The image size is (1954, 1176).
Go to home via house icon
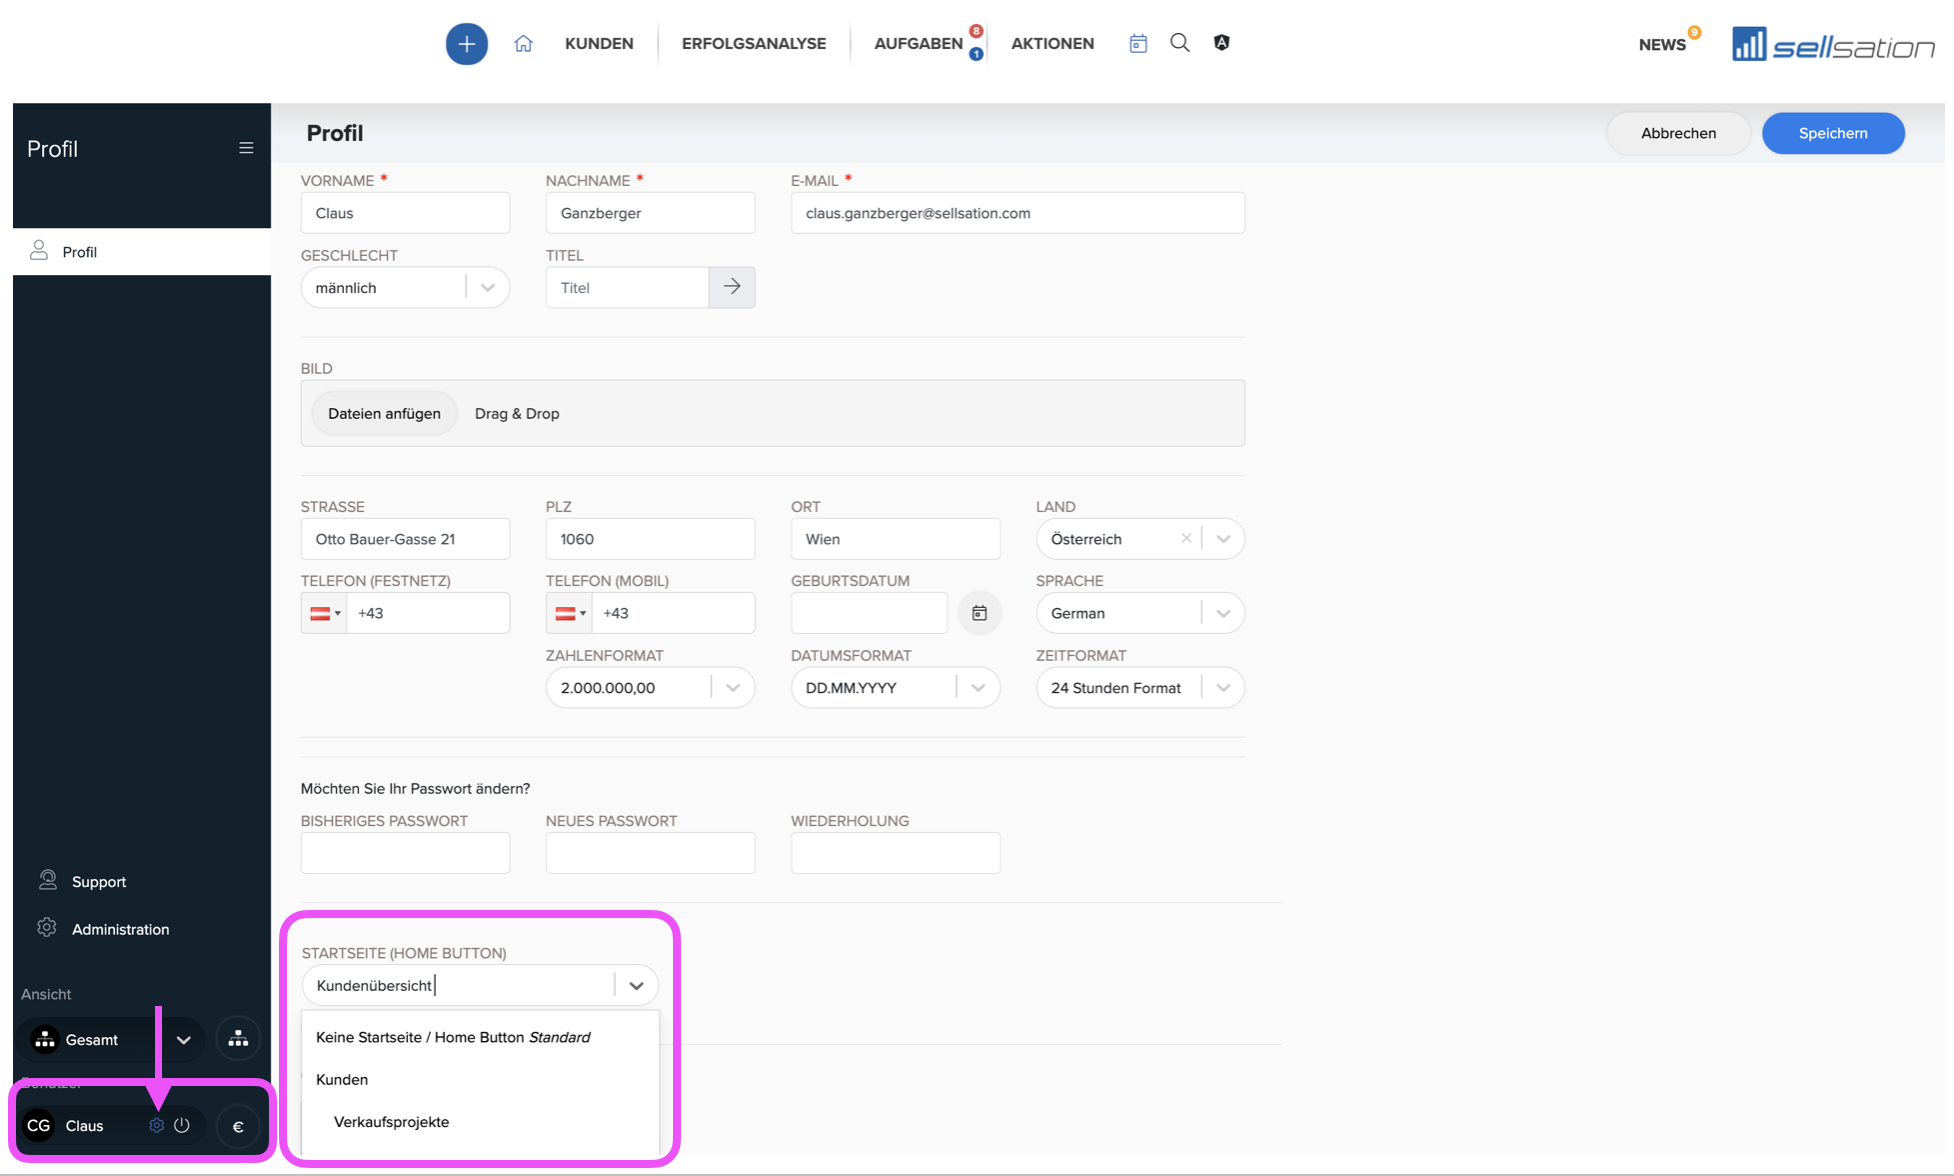pyautogui.click(x=523, y=44)
